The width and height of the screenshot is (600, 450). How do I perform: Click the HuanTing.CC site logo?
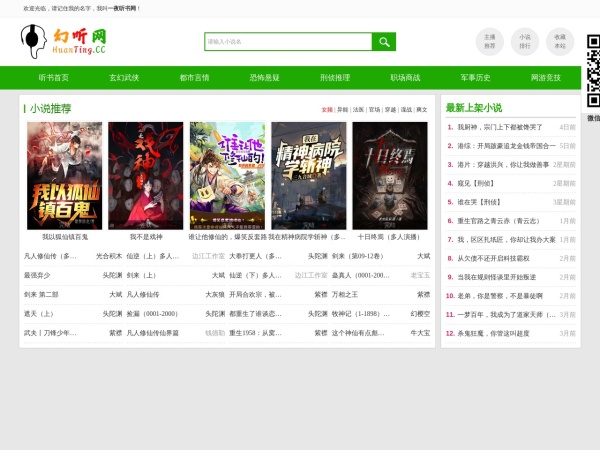[64, 41]
